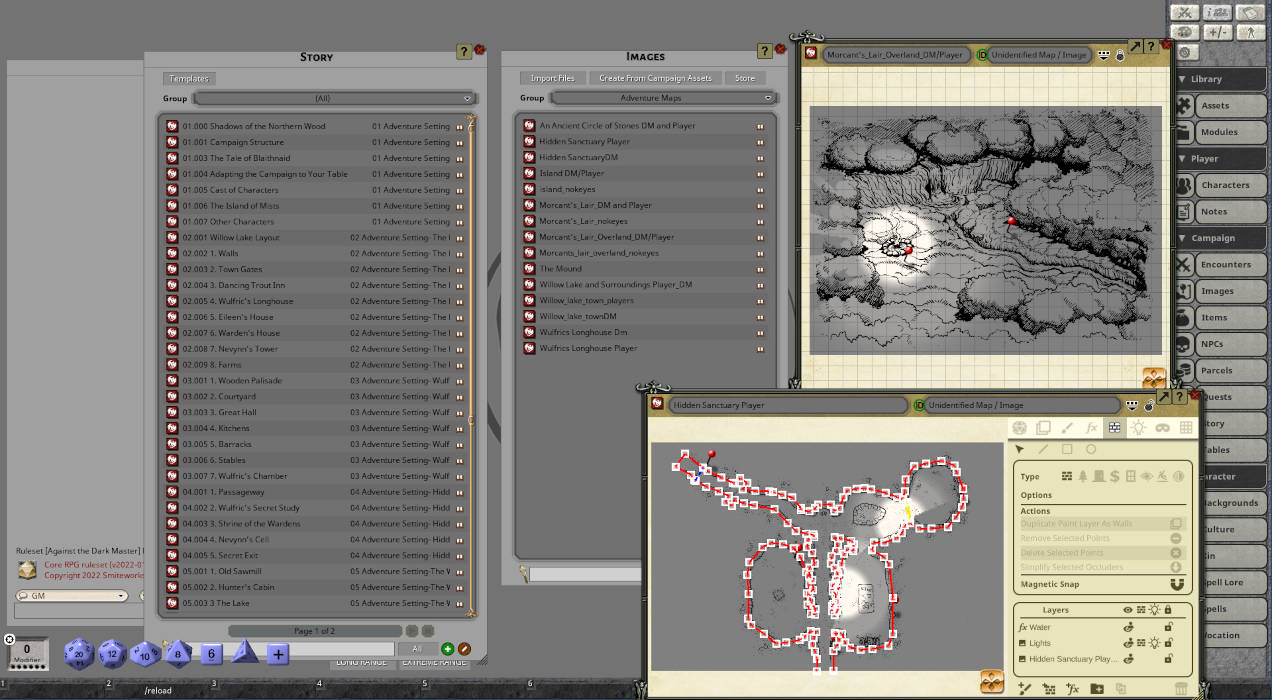The width and height of the screenshot is (1272, 700).
Task: Toggle visibility of the Water layer
Action: click(x=1128, y=627)
